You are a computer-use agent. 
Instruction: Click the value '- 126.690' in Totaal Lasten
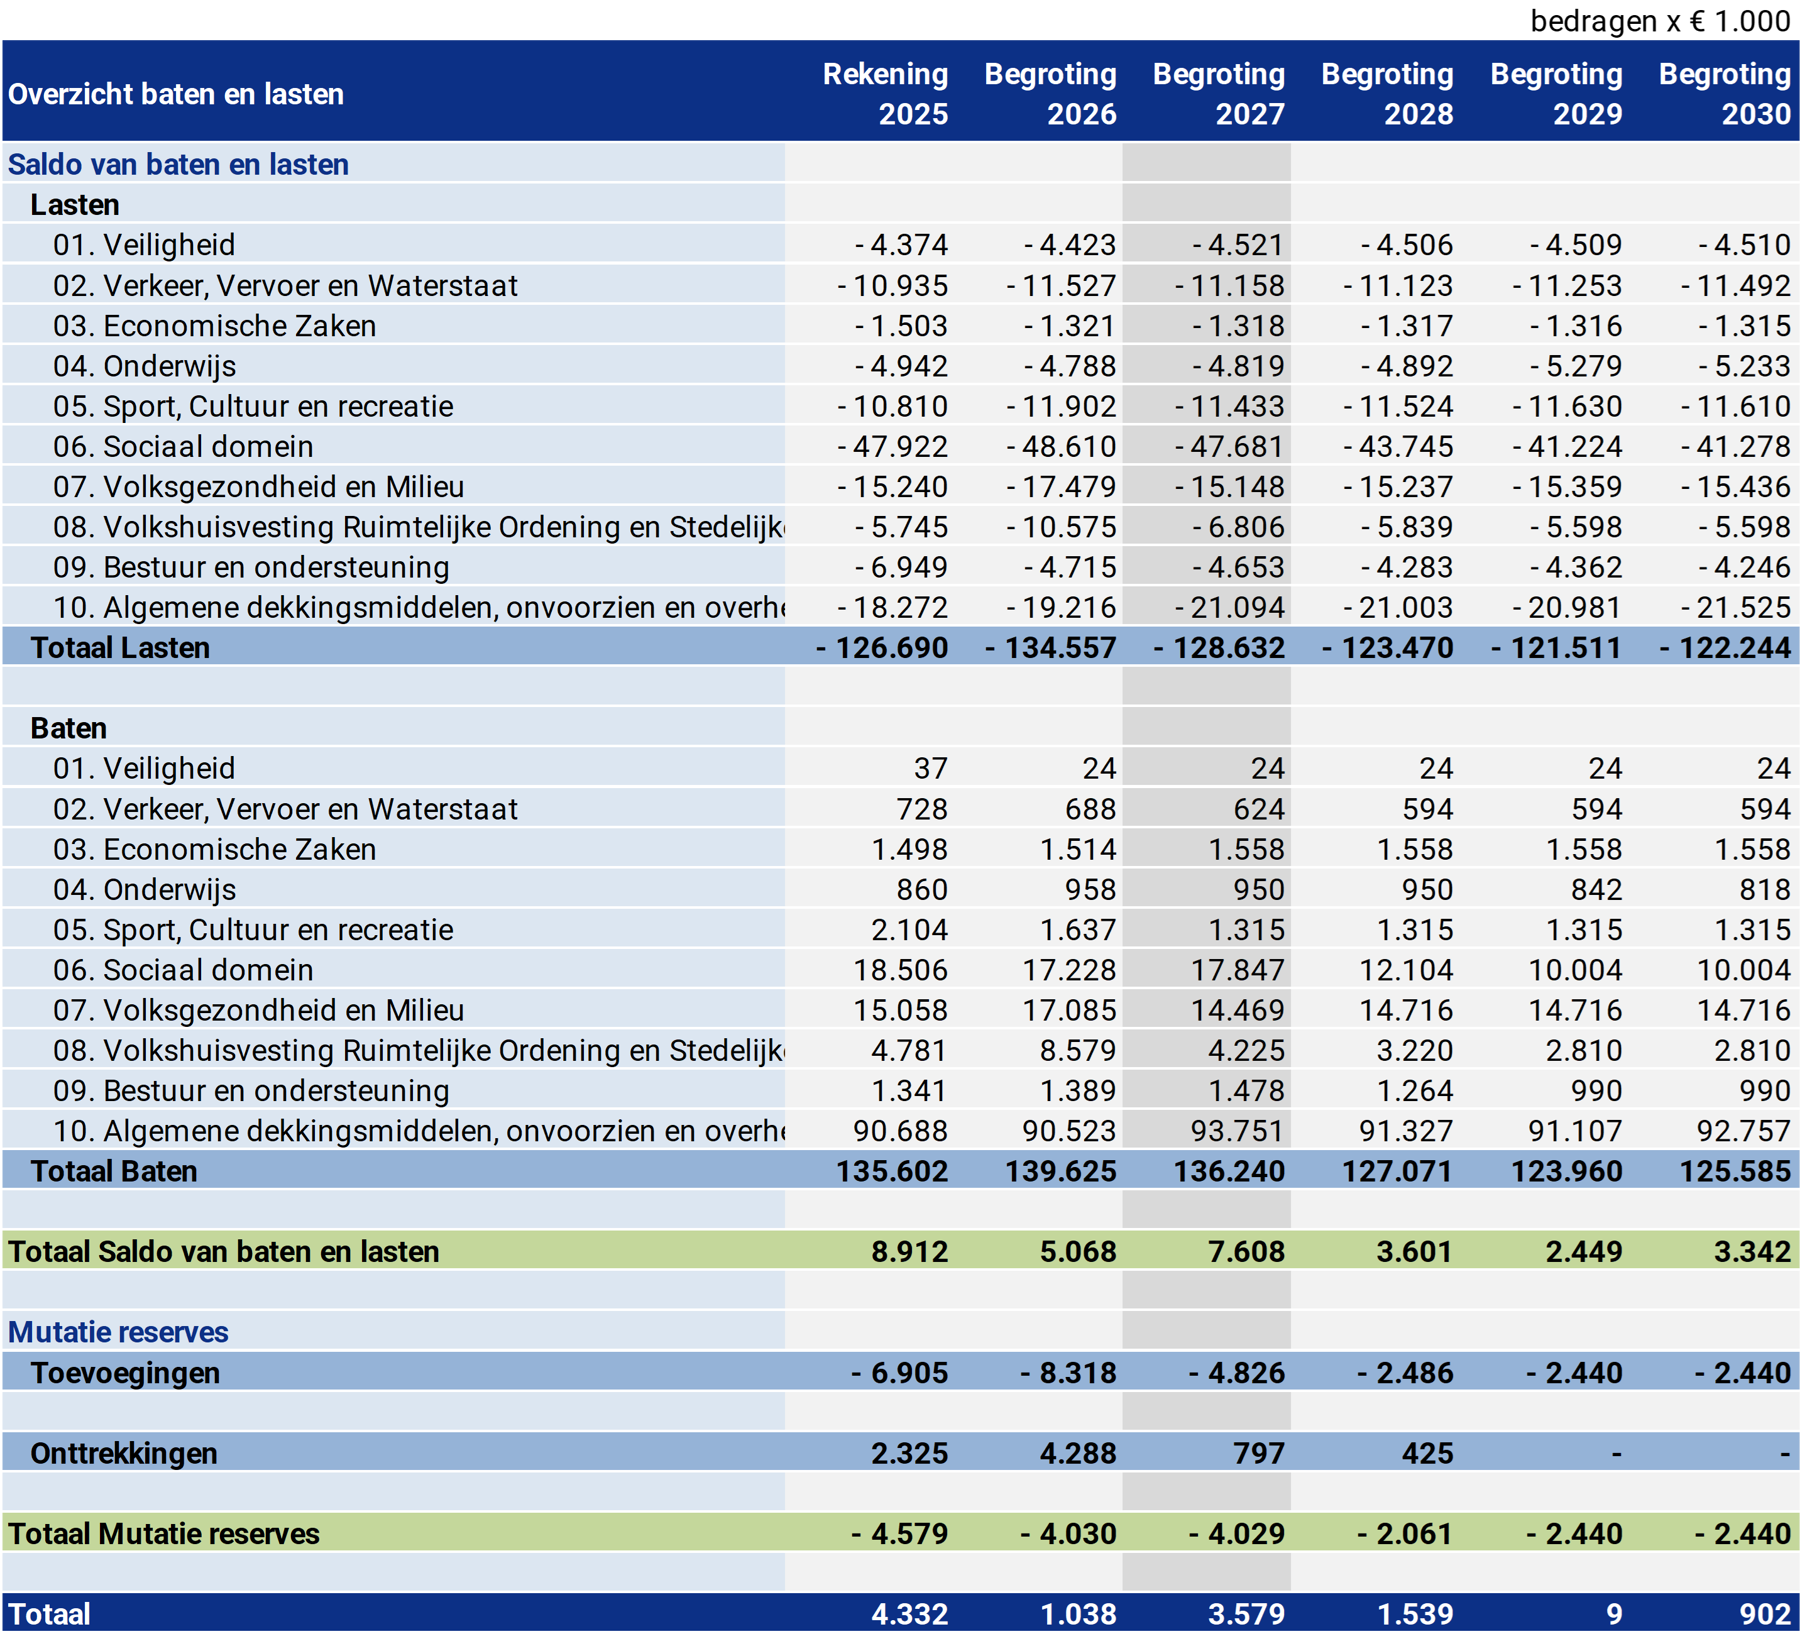pos(882,647)
